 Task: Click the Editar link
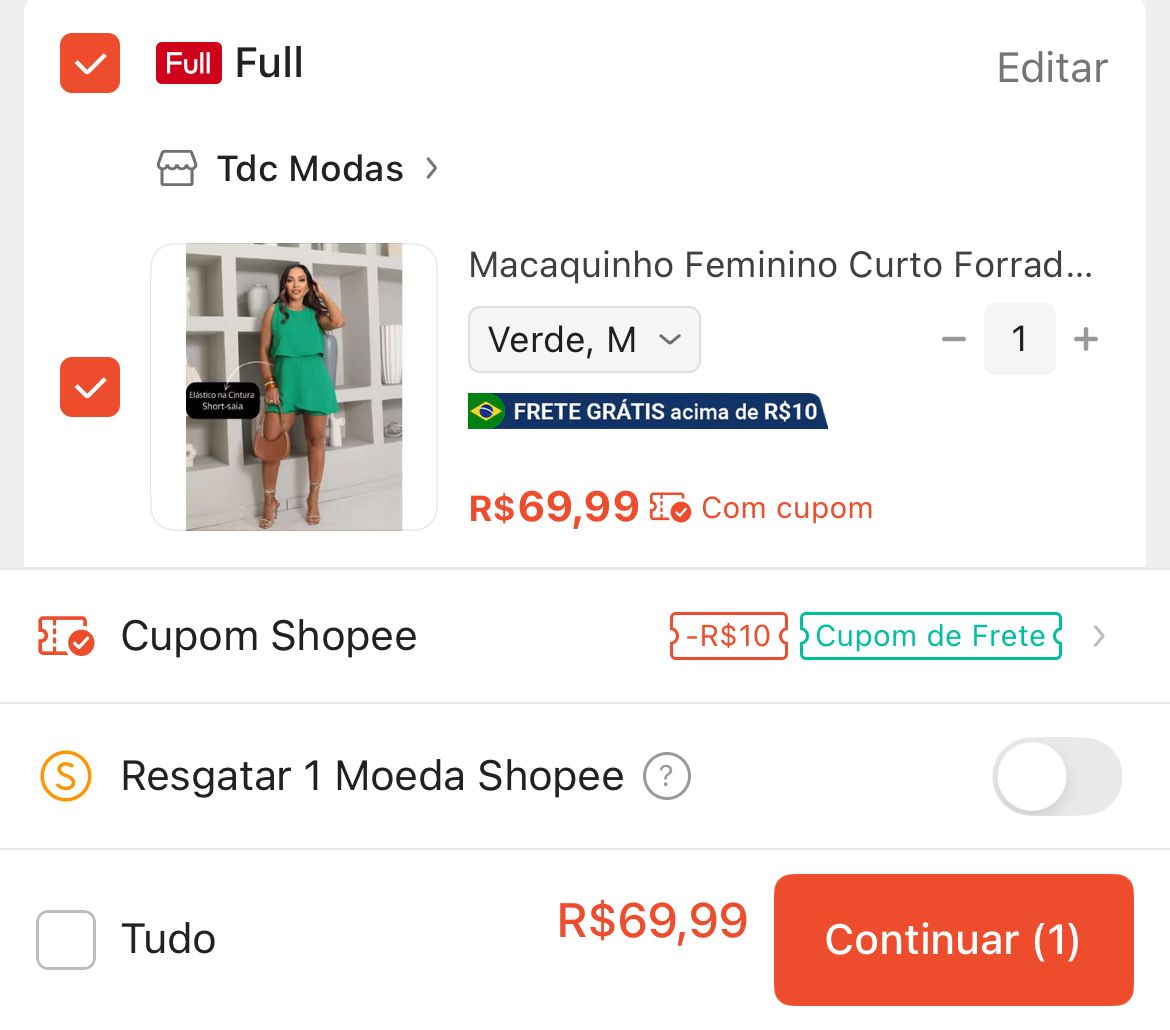[1051, 67]
